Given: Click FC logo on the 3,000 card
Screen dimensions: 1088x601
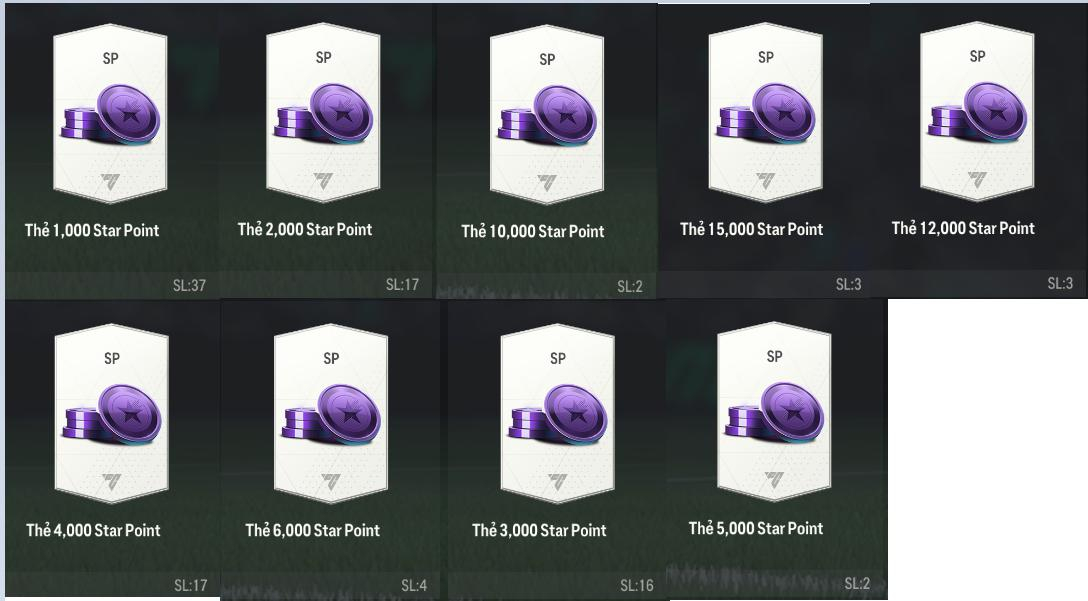Looking at the screenshot, I should point(558,480).
